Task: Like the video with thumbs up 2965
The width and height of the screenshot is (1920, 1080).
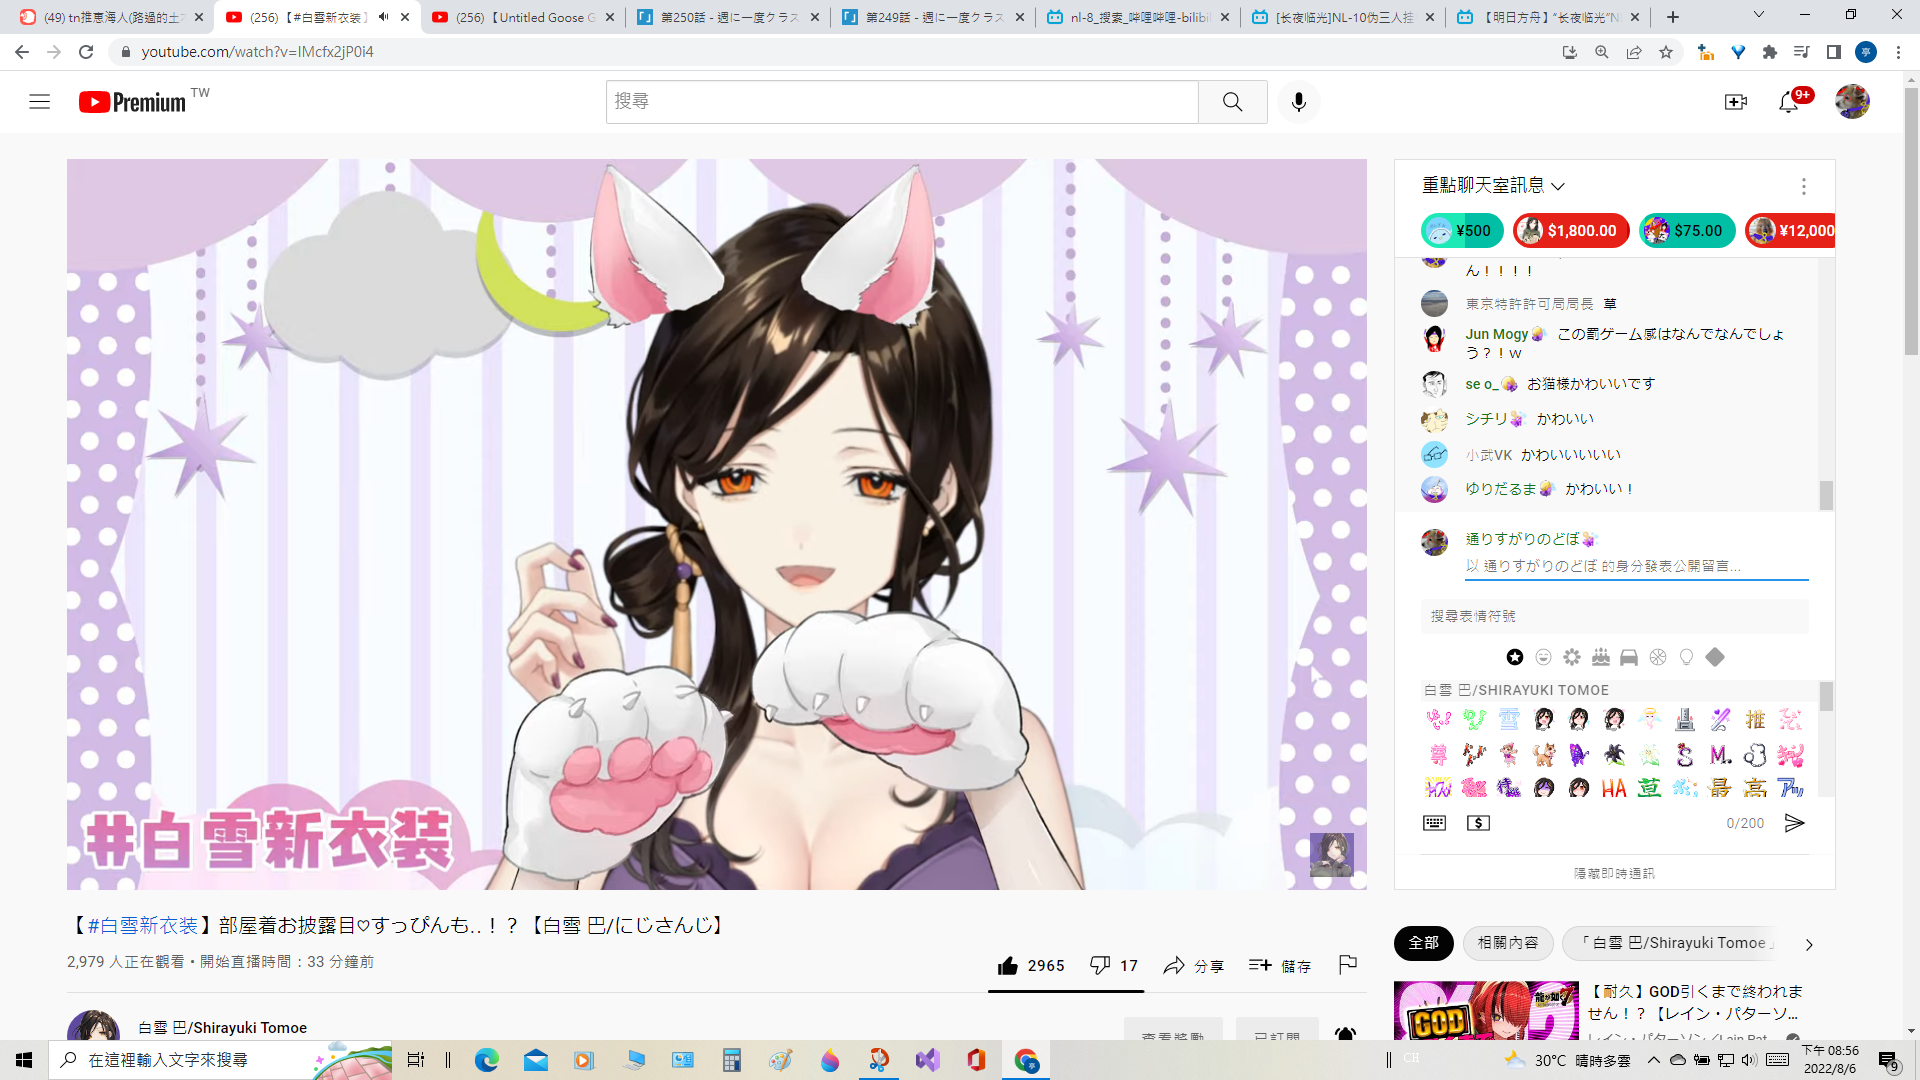Action: click(x=1031, y=965)
